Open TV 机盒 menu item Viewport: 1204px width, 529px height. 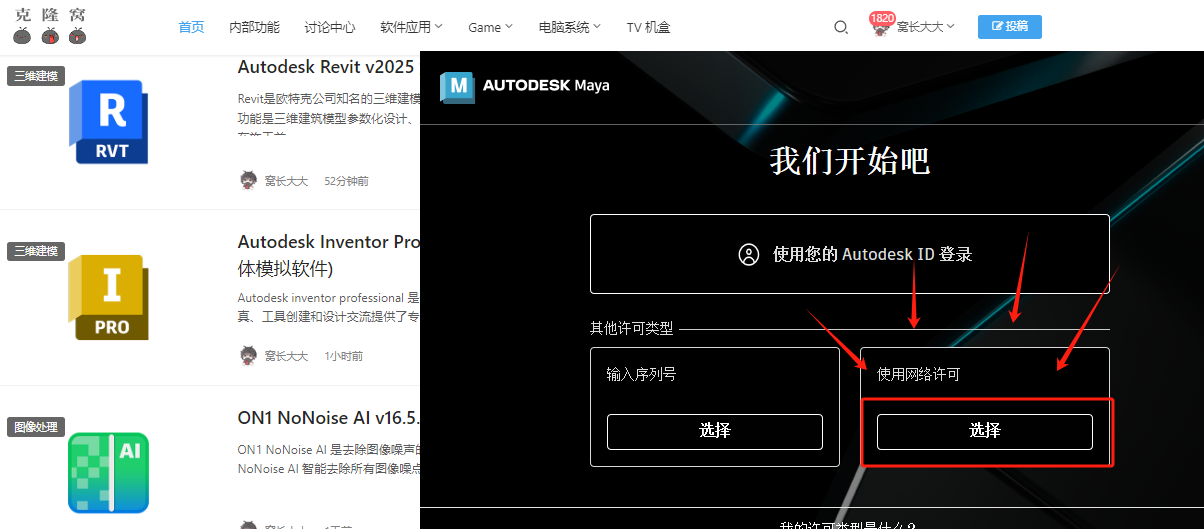tap(648, 27)
